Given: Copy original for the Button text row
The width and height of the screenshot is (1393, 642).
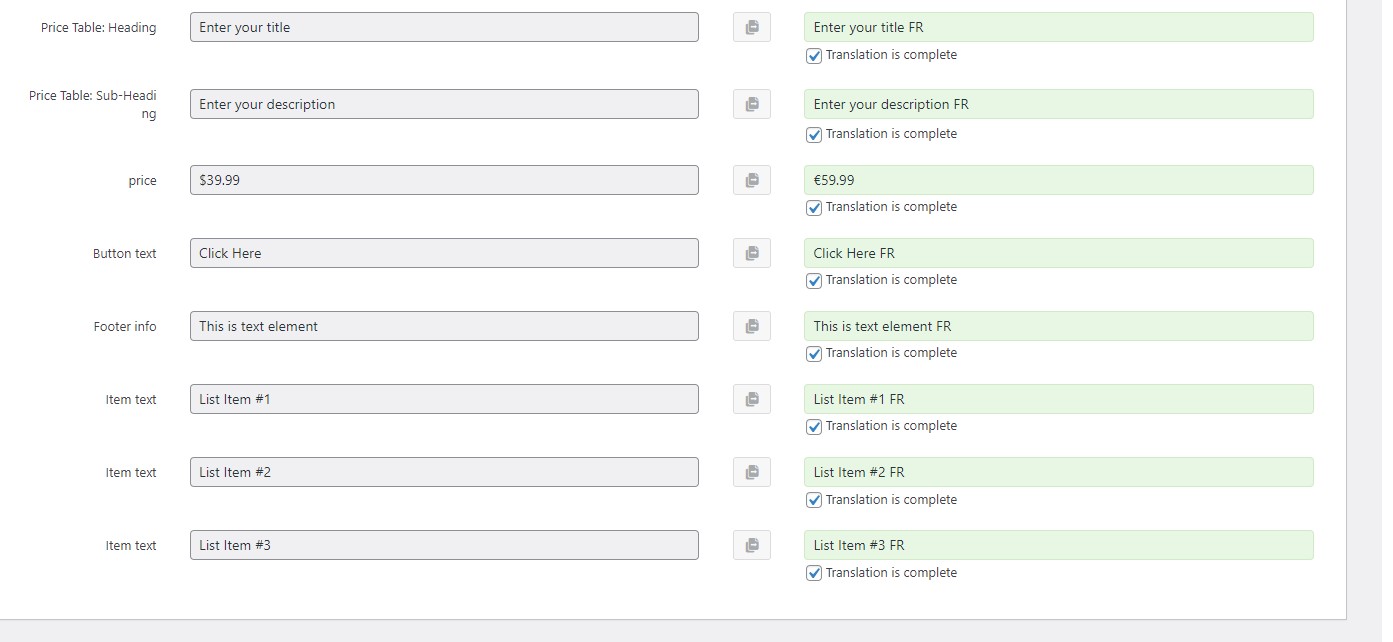Looking at the screenshot, I should coord(752,253).
